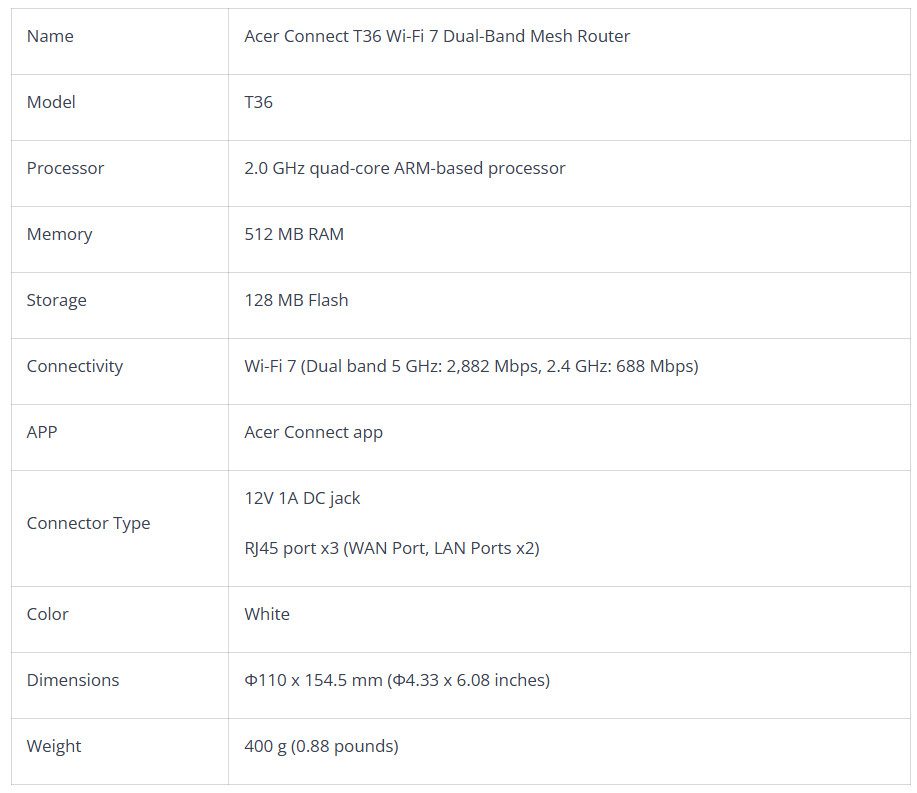Click the "APP" row label
This screenshot has width=917, height=793.
pos(42,433)
